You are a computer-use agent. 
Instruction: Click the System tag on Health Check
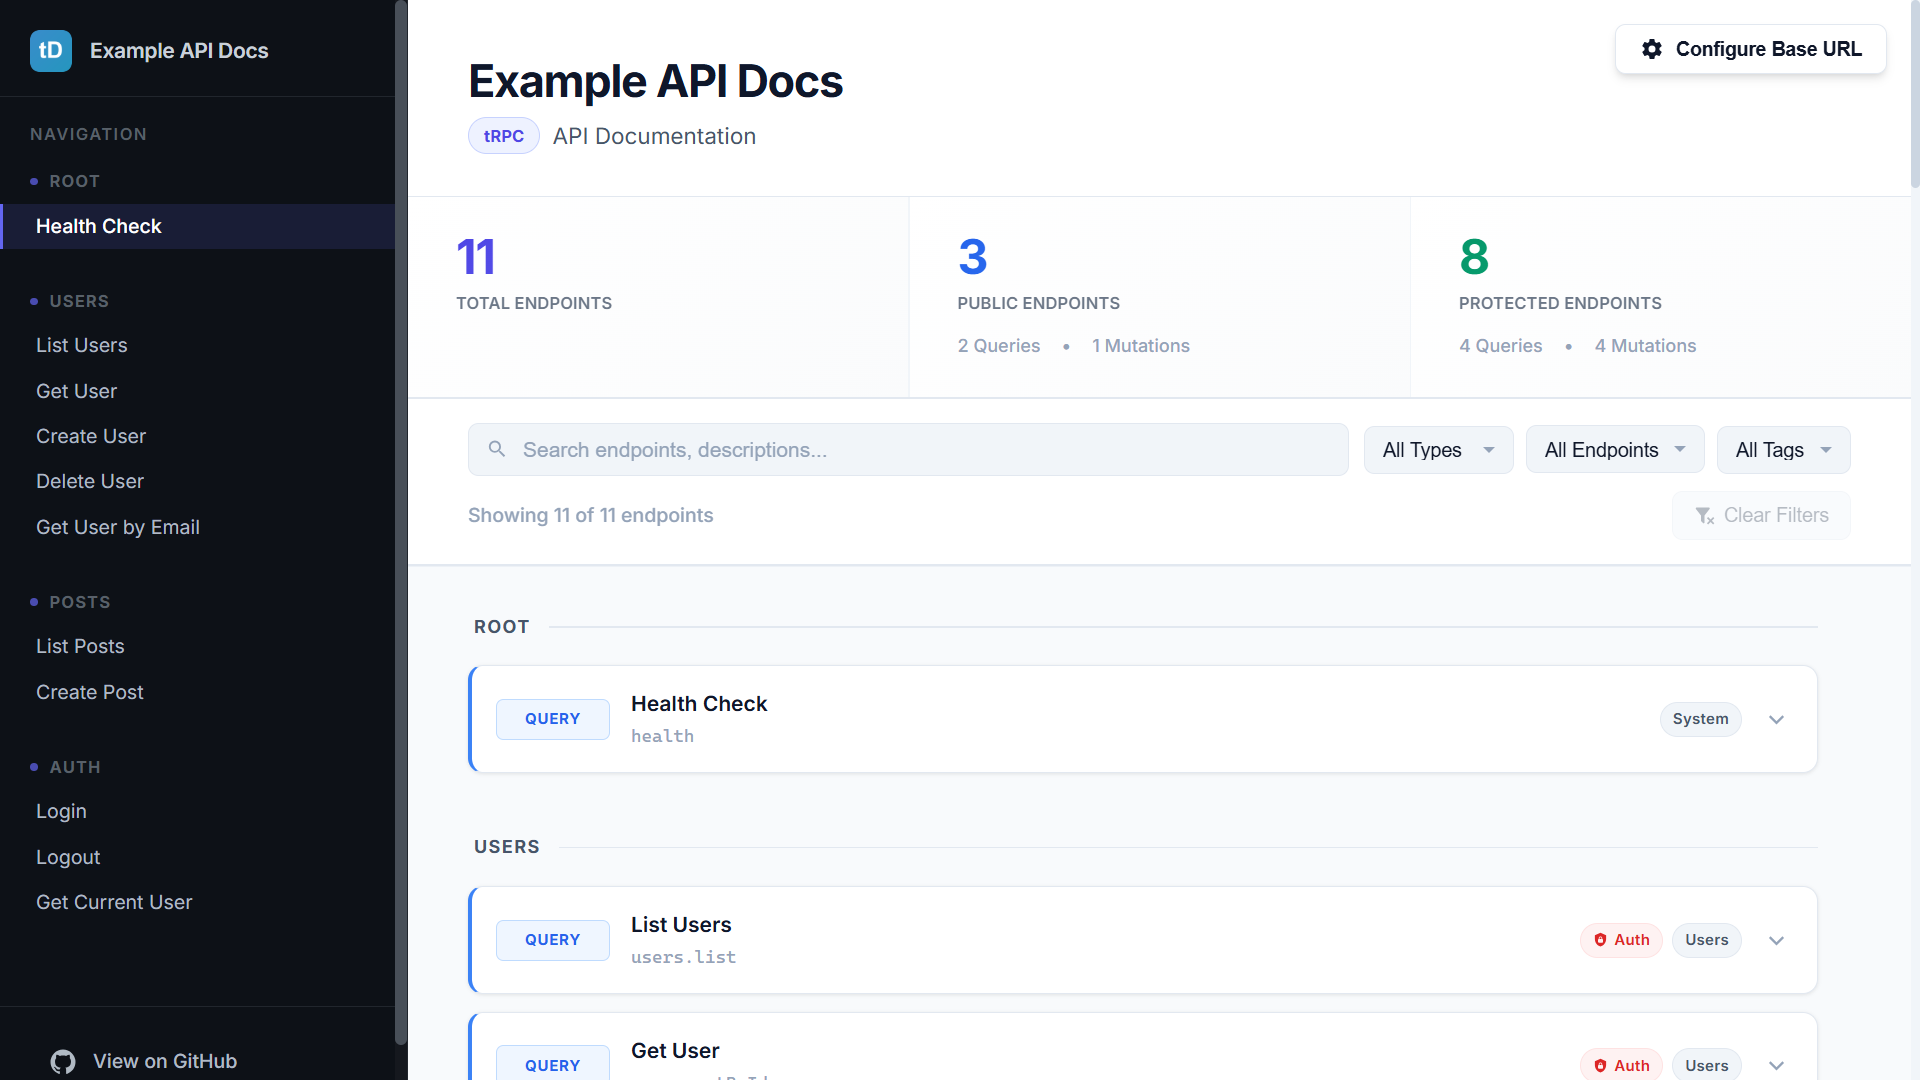tap(1700, 719)
